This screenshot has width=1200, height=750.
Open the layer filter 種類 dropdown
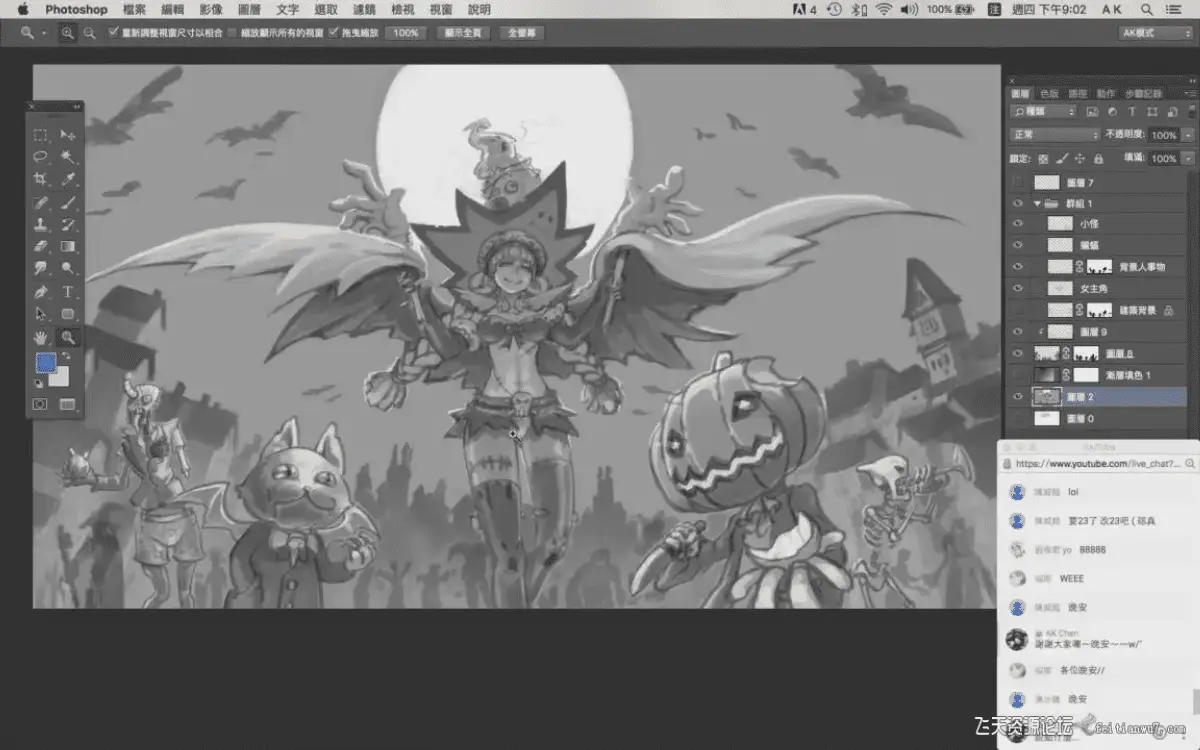1044,112
